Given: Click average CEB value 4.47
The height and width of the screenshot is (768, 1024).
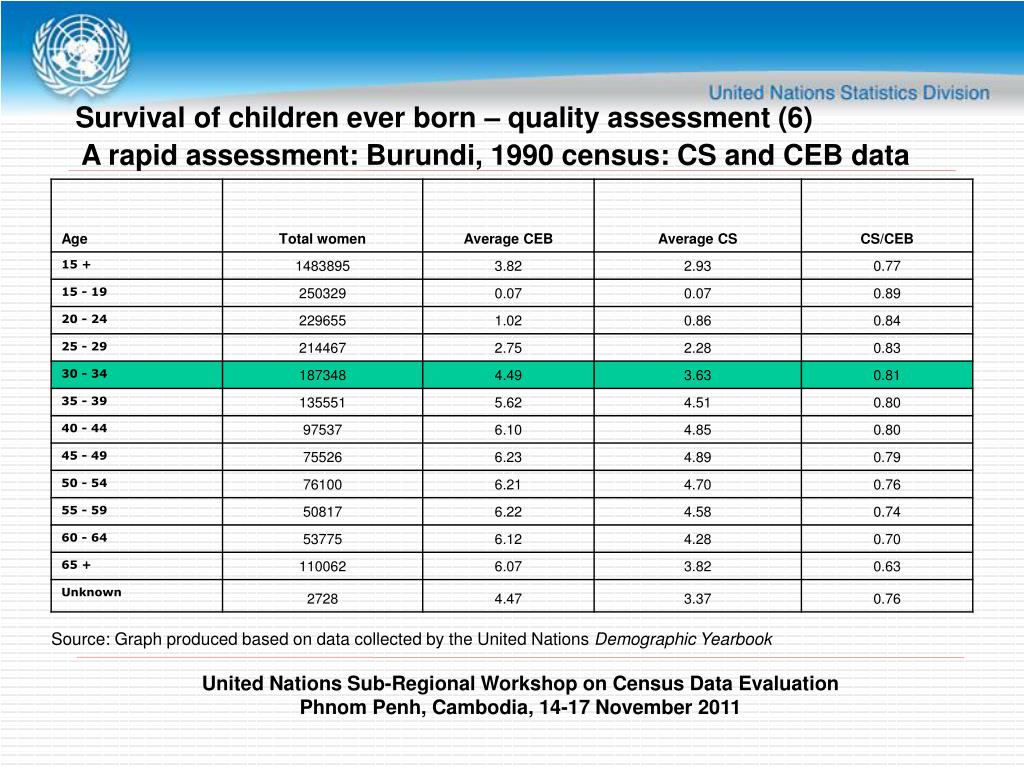Looking at the screenshot, I should pyautogui.click(x=508, y=600).
